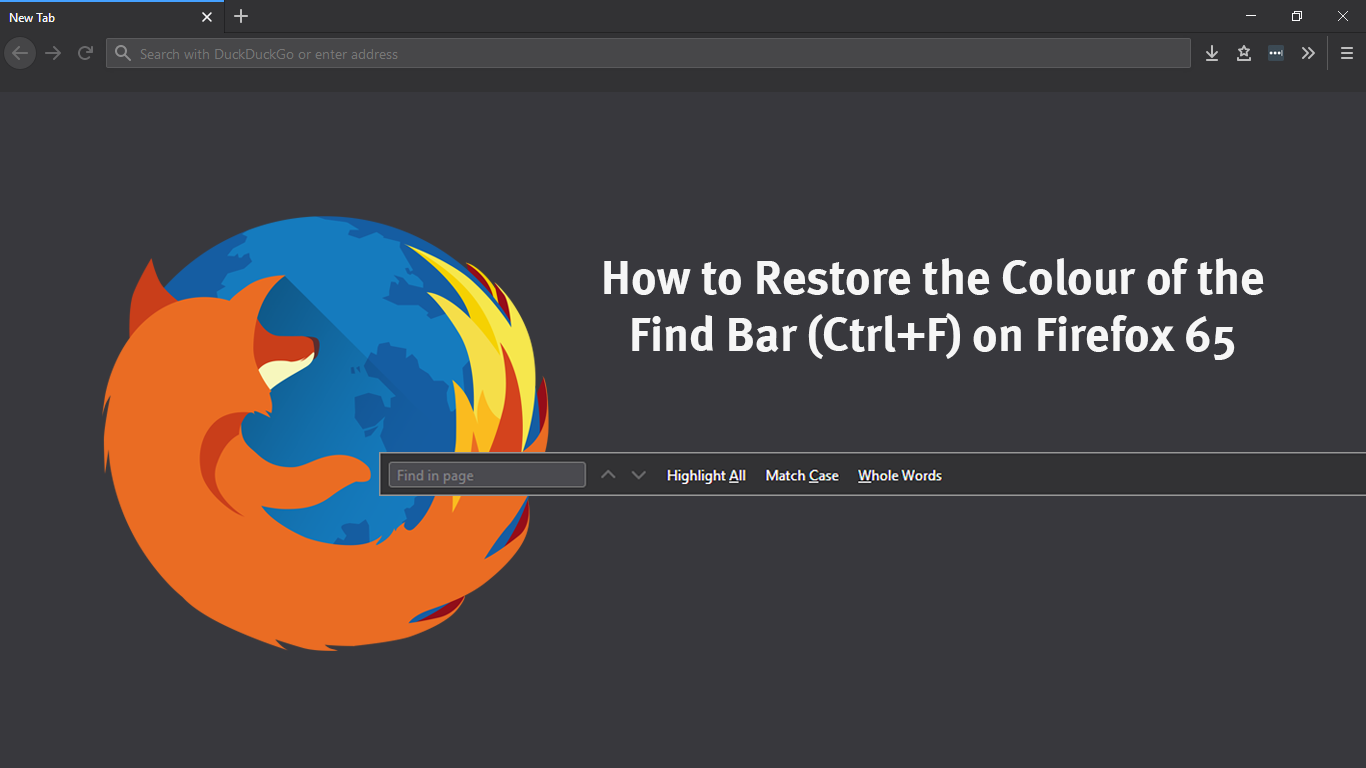Toggle Match Case in find bar
Image resolution: width=1366 pixels, height=768 pixels.
[802, 475]
